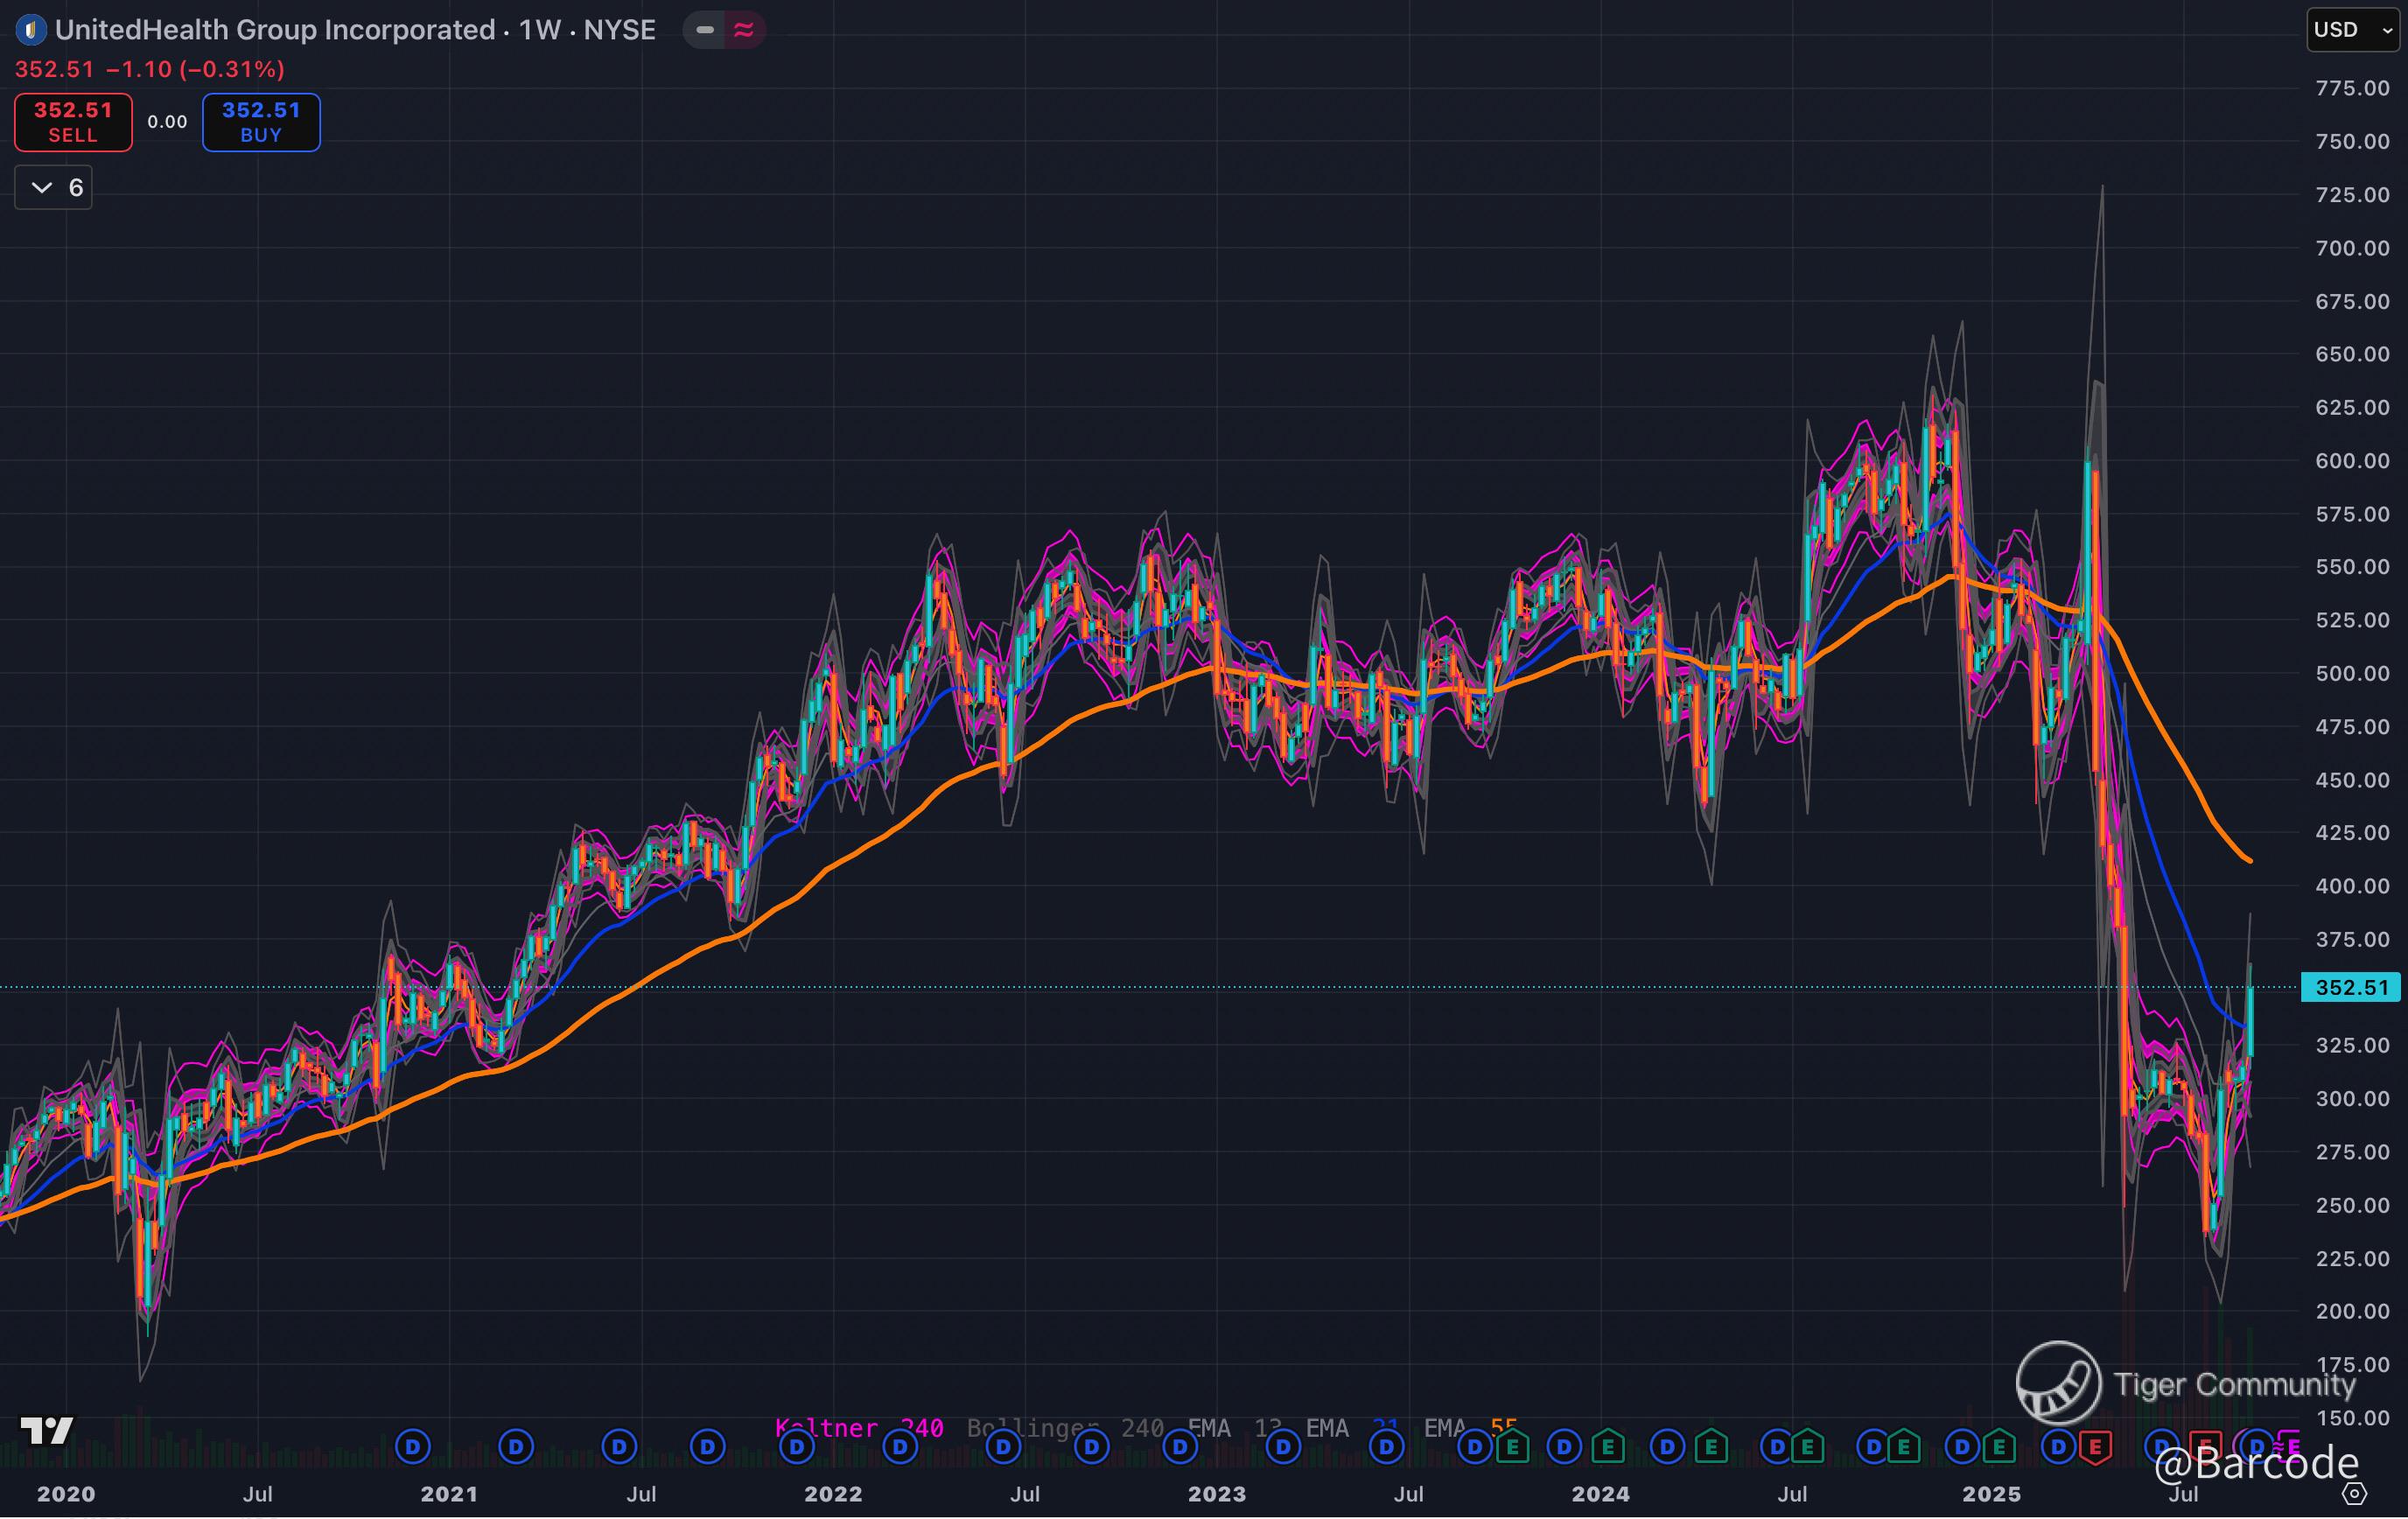The image size is (2408, 1519).
Task: Toggle the gray dash market status indicator
Action: coord(705,30)
